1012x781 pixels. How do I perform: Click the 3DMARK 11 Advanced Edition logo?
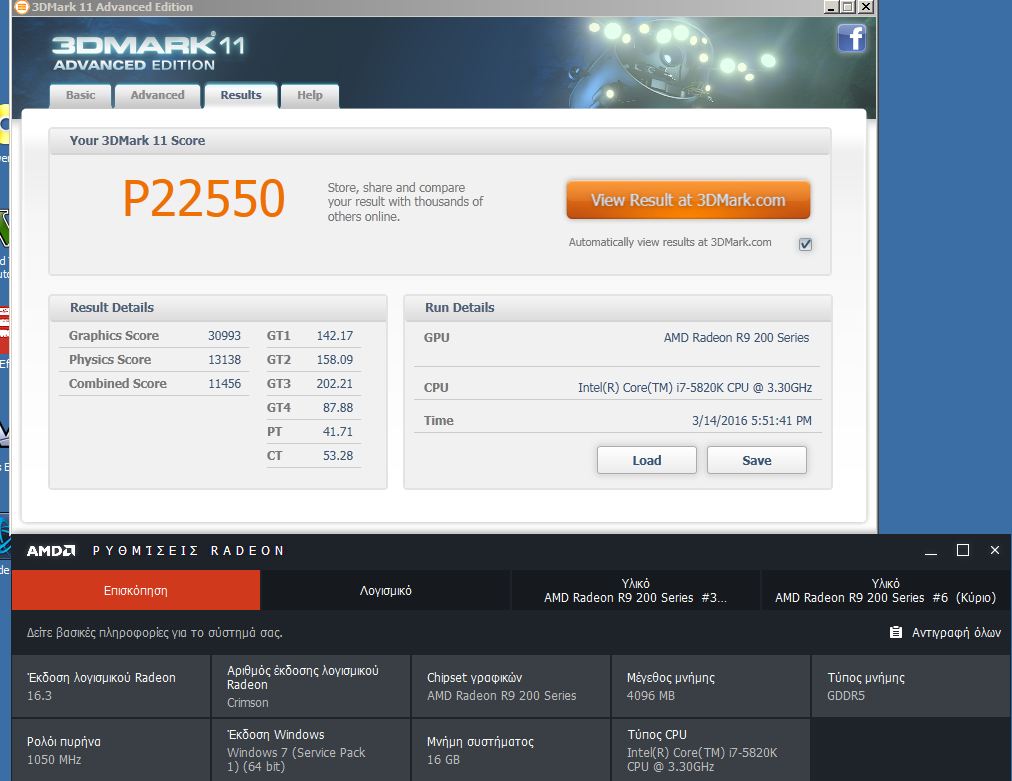(x=148, y=52)
